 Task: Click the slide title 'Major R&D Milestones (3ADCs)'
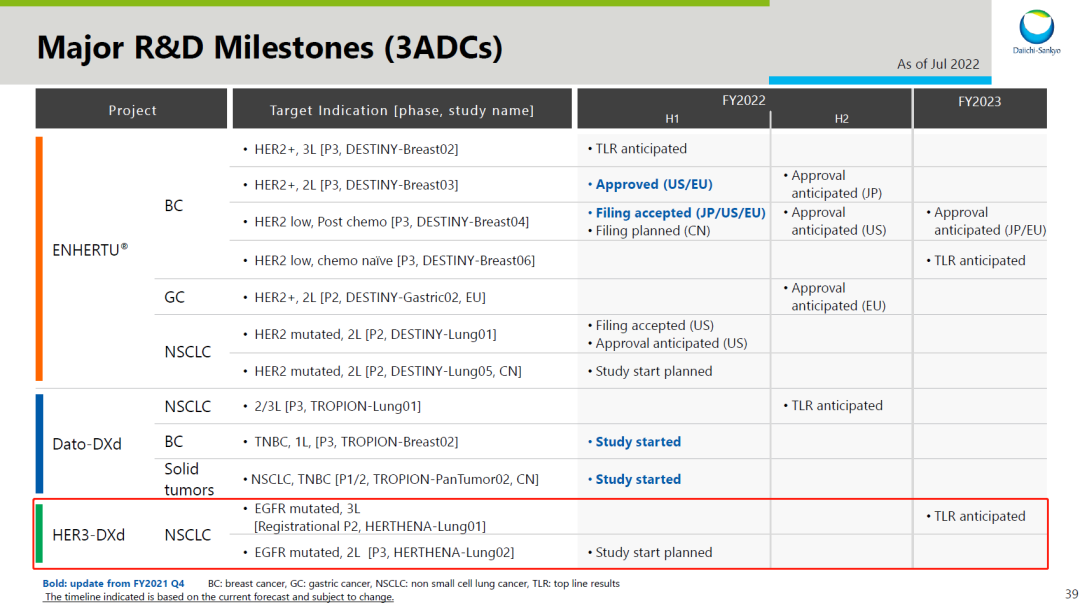[269, 47]
